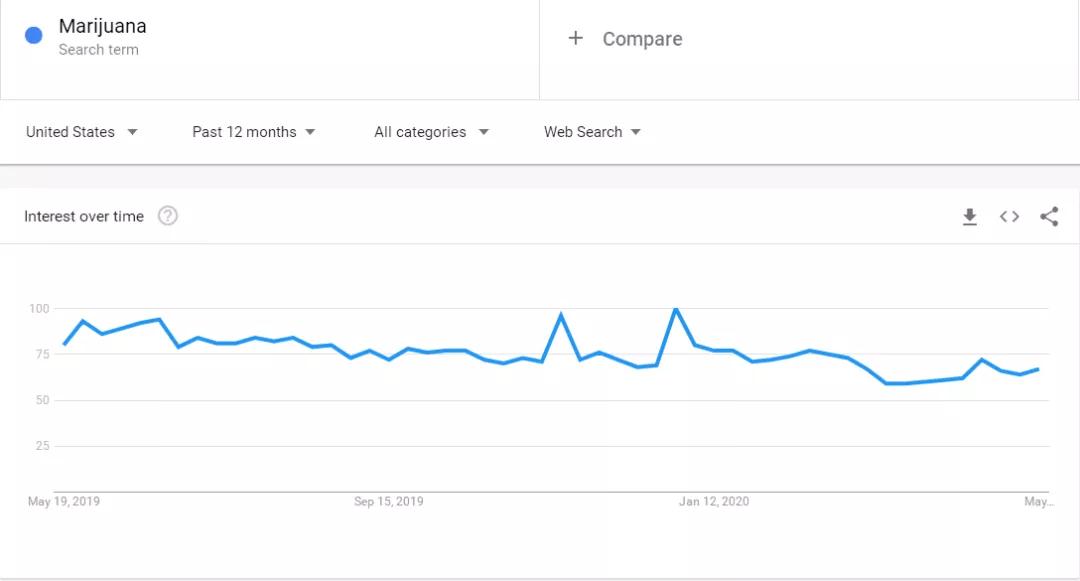Click the blue Marijuana term dot

[33, 35]
